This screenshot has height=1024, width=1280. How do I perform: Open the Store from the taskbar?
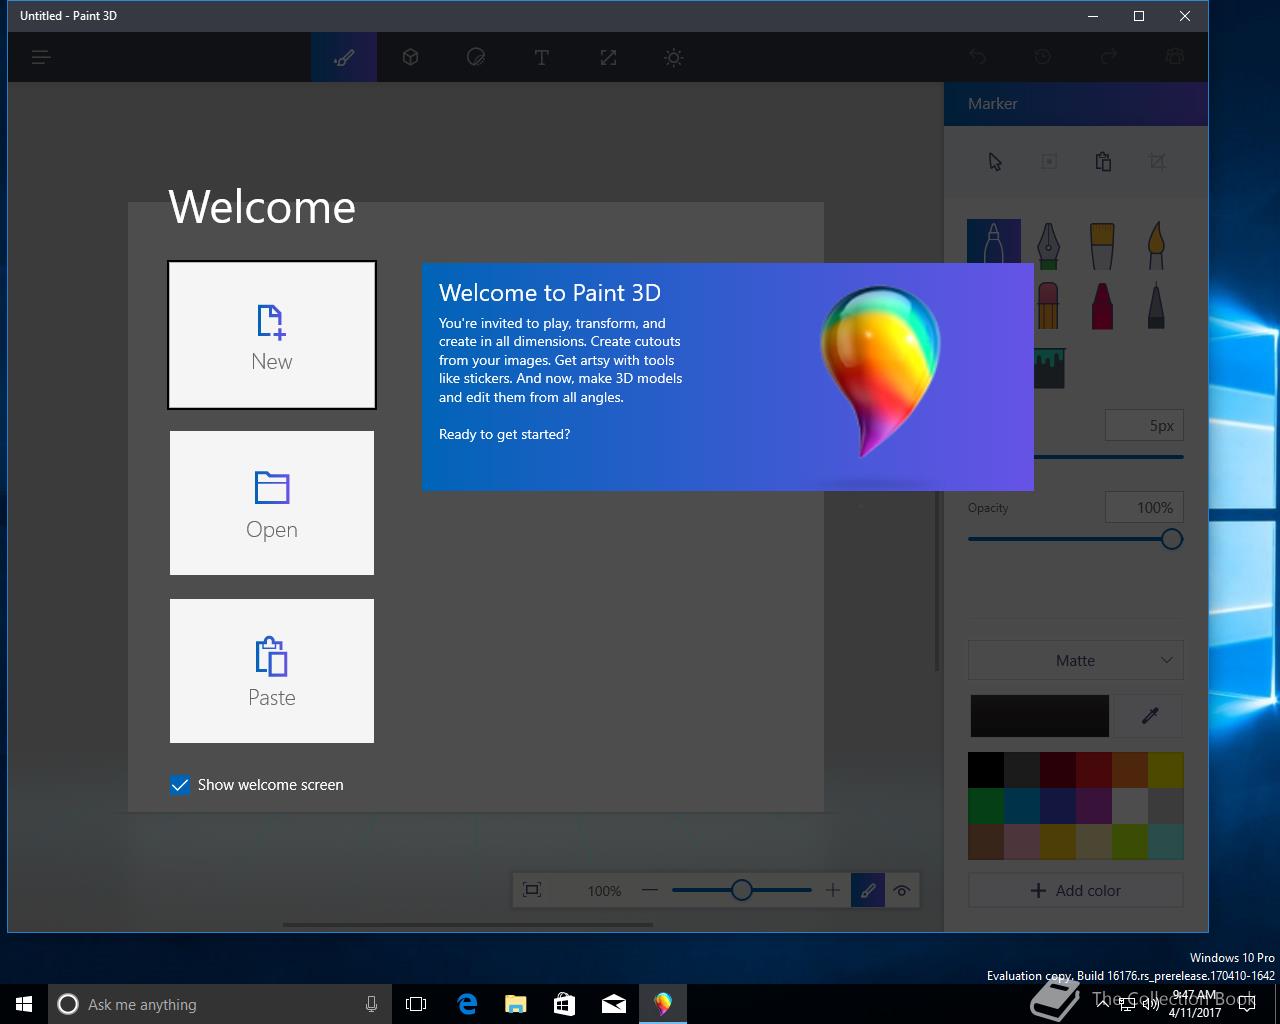[x=564, y=1004]
